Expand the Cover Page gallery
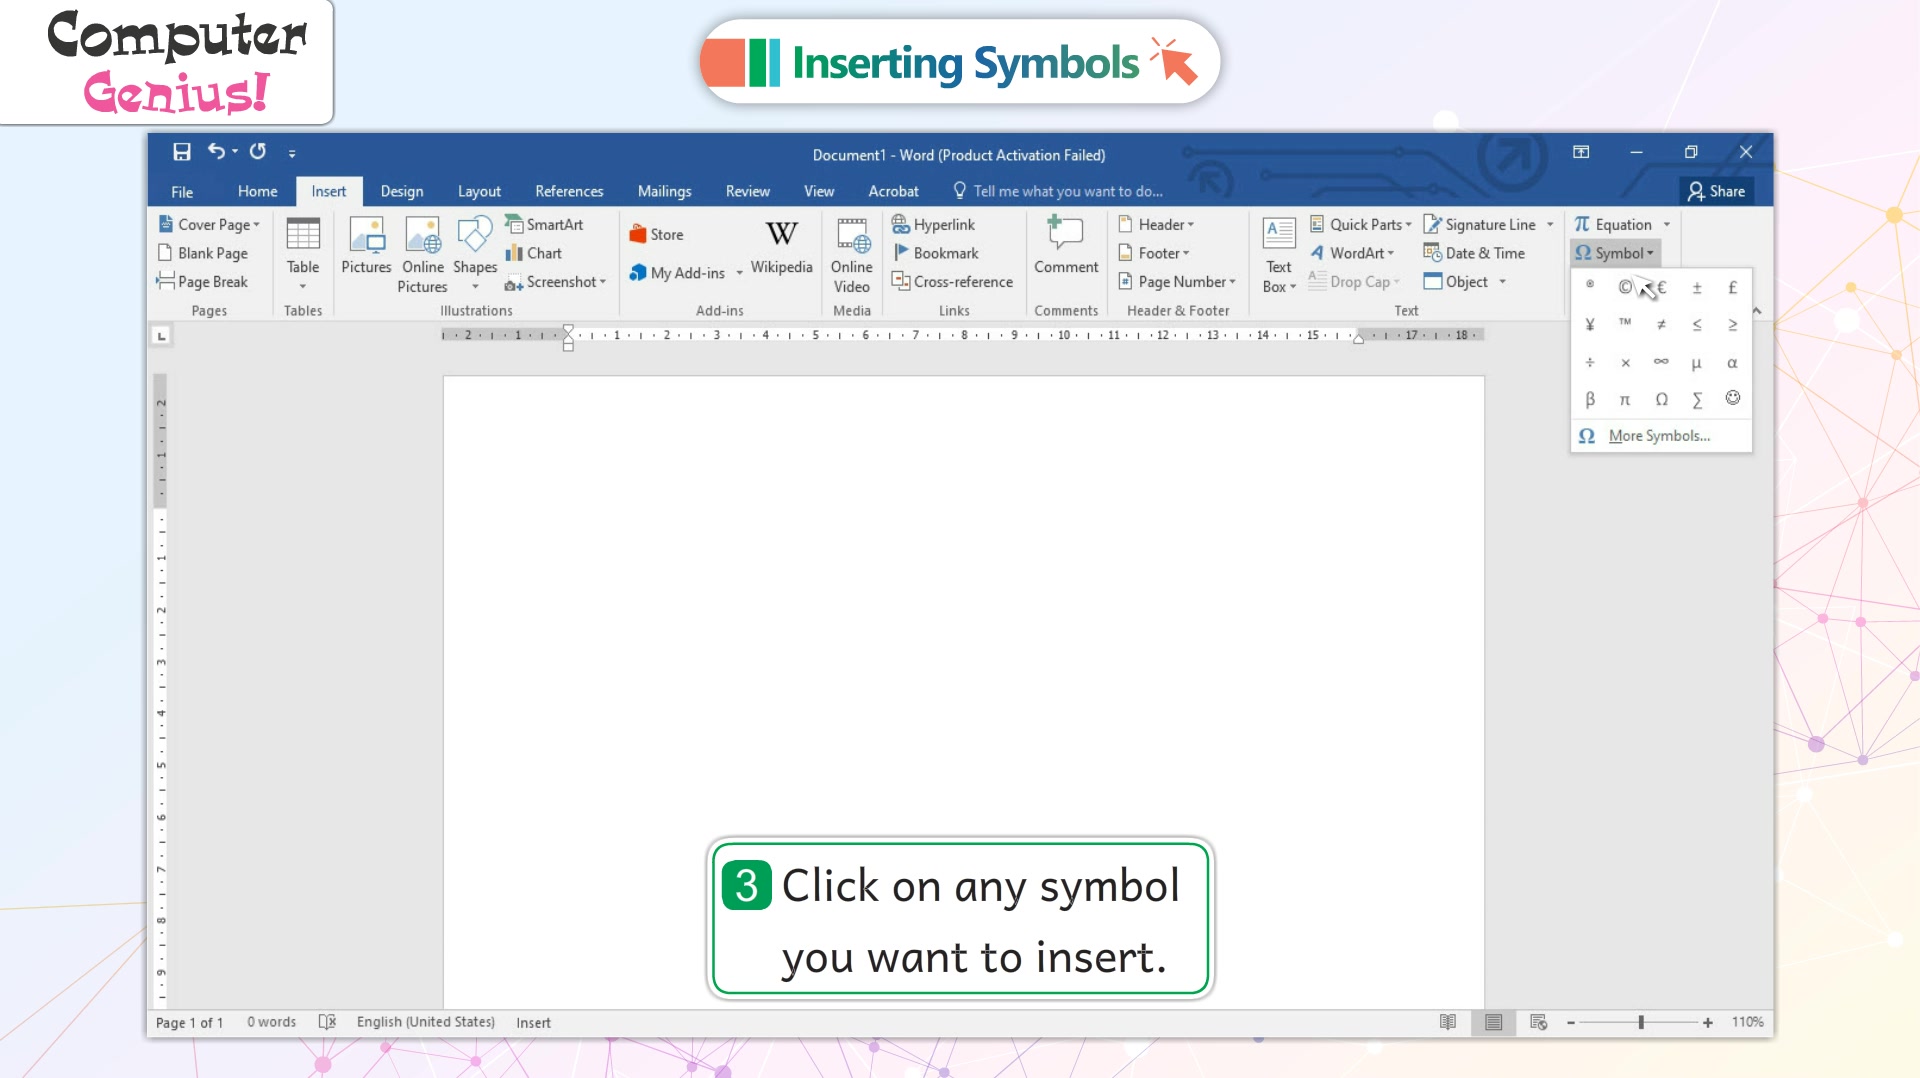The image size is (1920, 1078). click(x=209, y=225)
